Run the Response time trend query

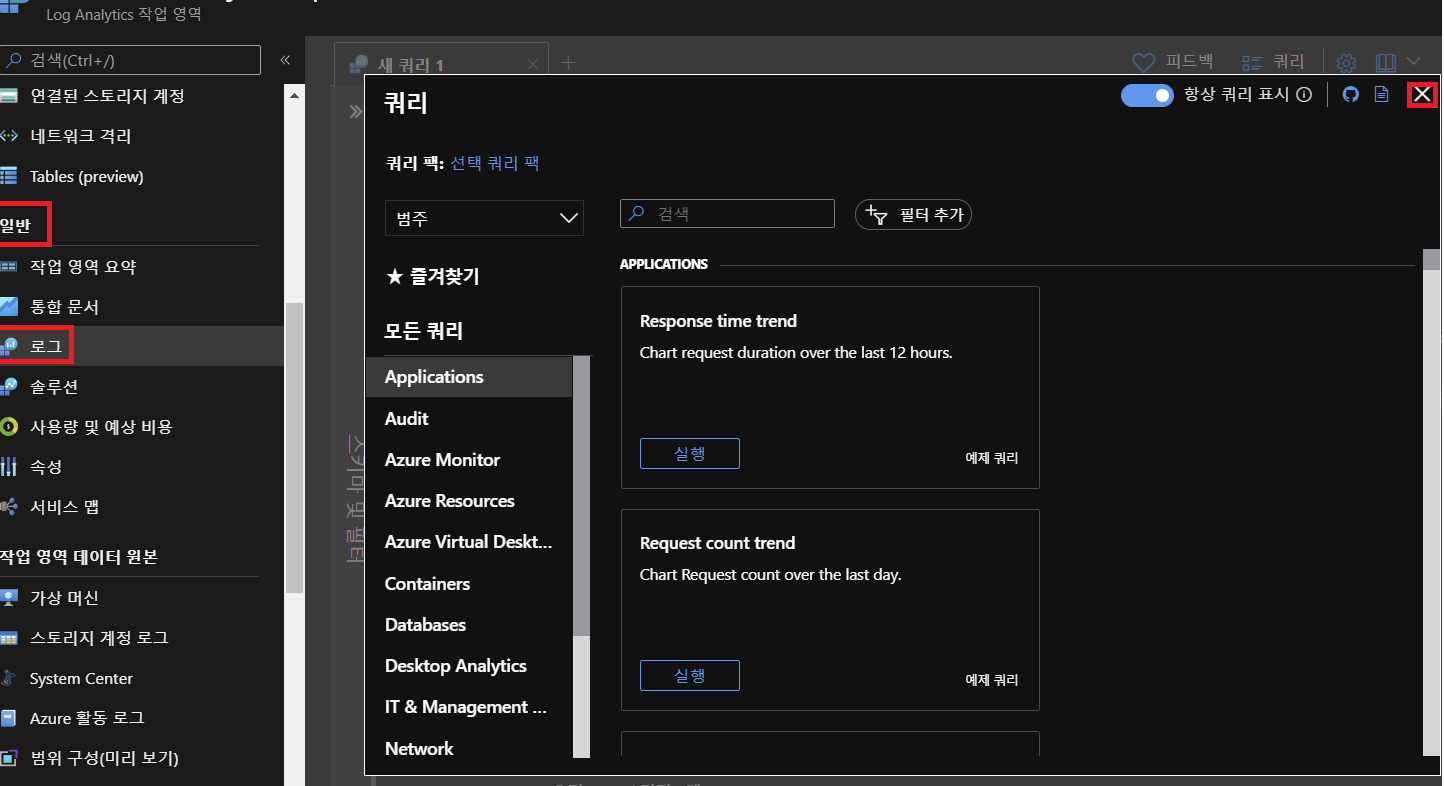coord(690,453)
